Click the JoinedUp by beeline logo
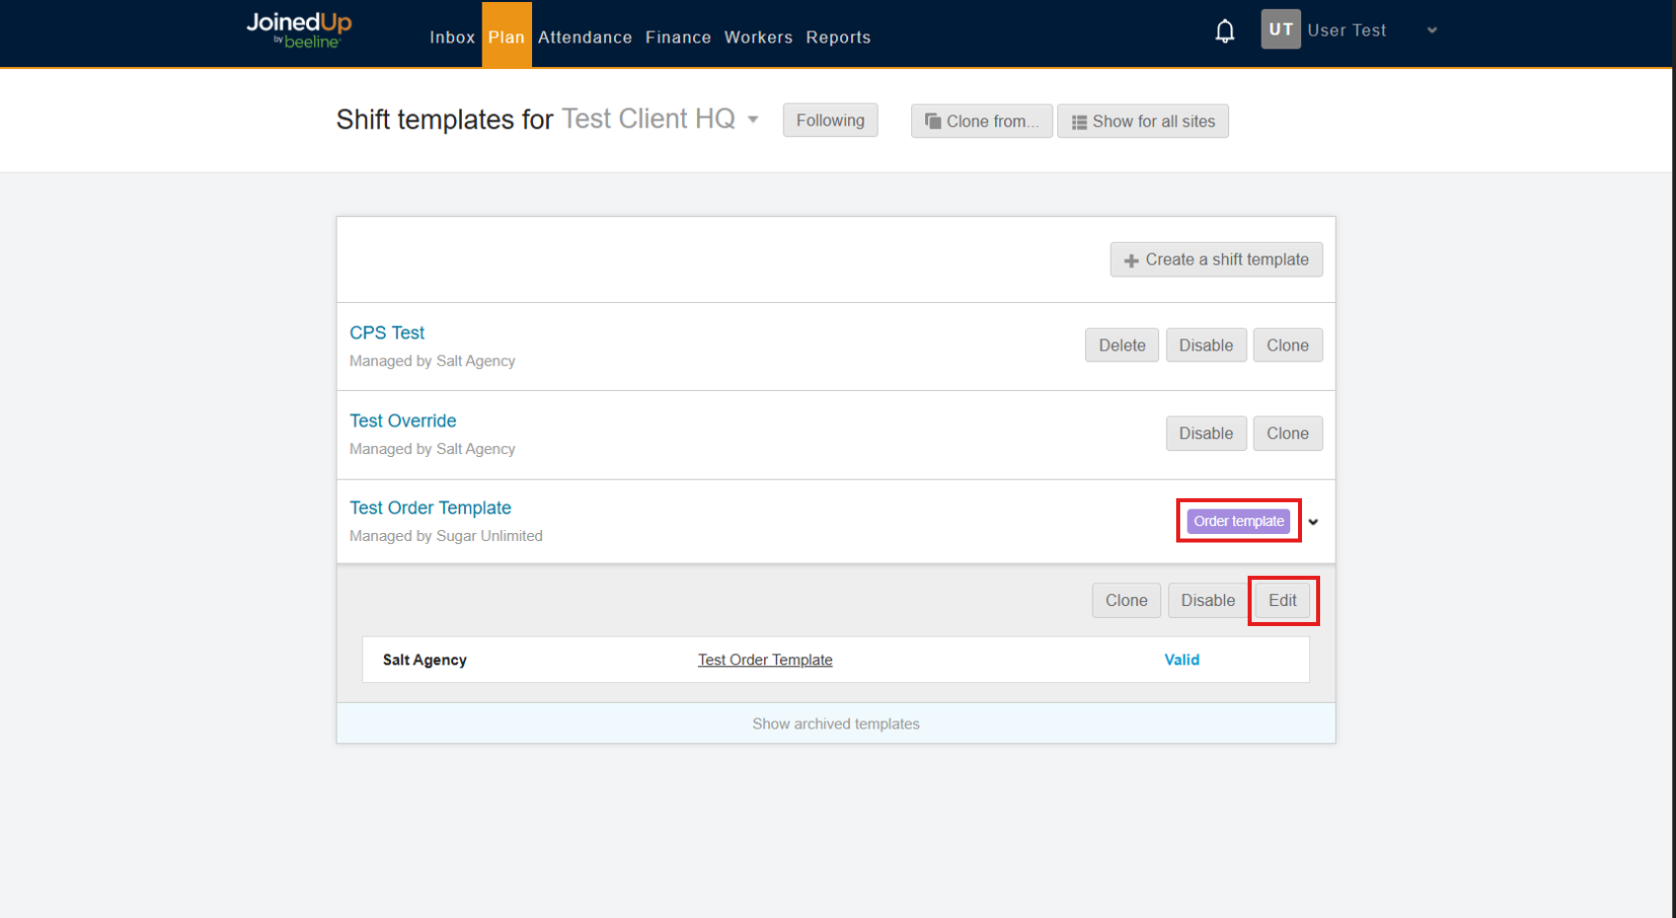This screenshot has height=918, width=1676. (299, 30)
